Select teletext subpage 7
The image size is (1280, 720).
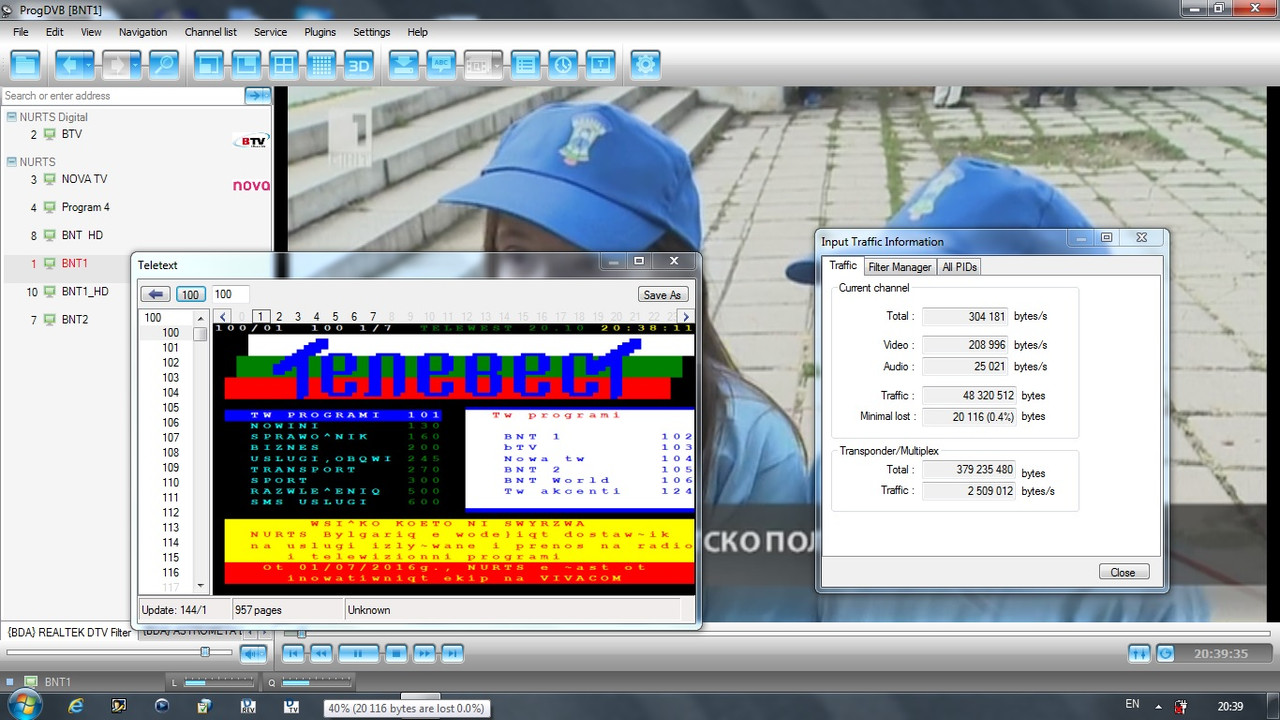click(373, 317)
